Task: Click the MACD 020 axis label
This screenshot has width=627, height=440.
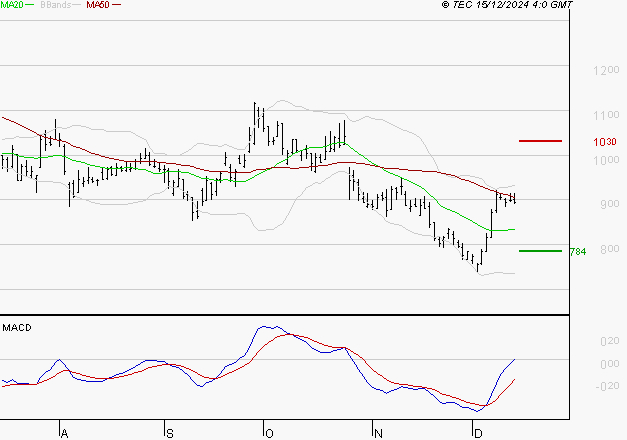Action: 610,341
